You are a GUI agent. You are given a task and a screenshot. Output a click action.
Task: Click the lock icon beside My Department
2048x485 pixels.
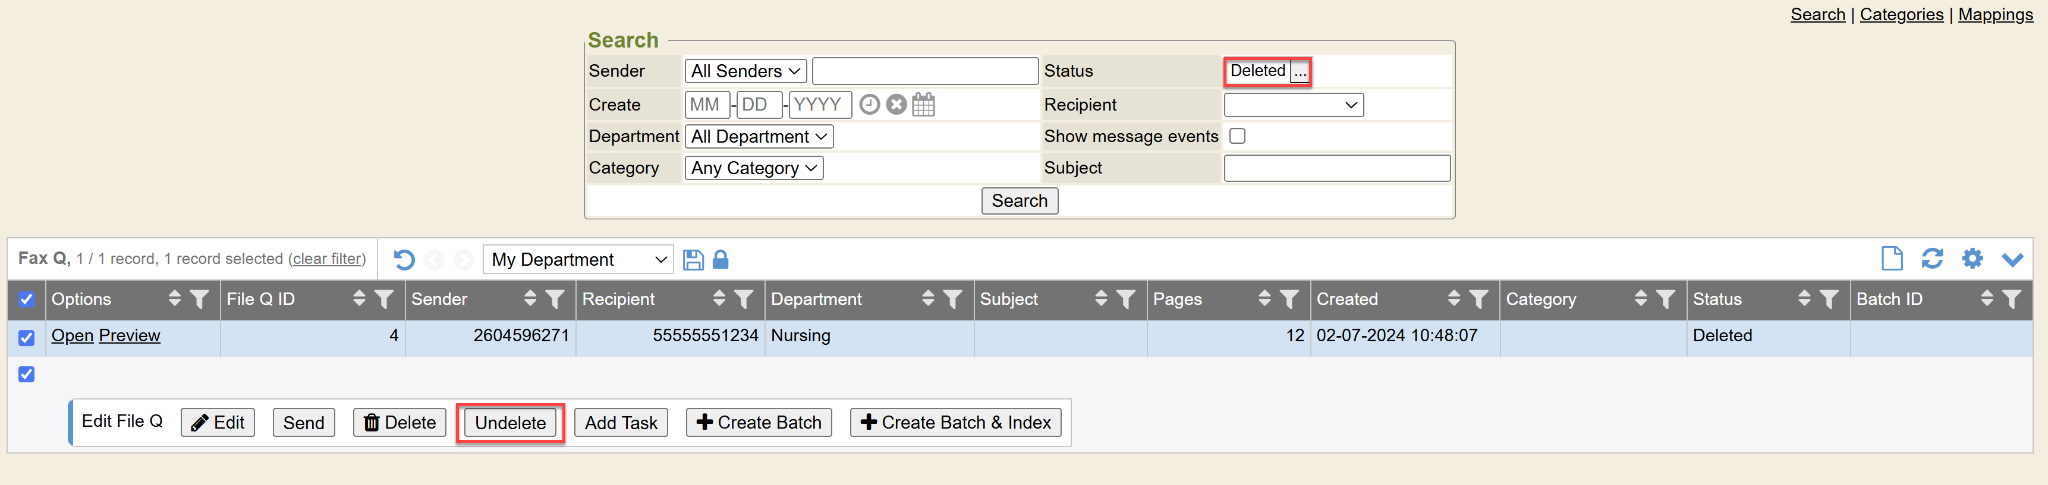[720, 260]
